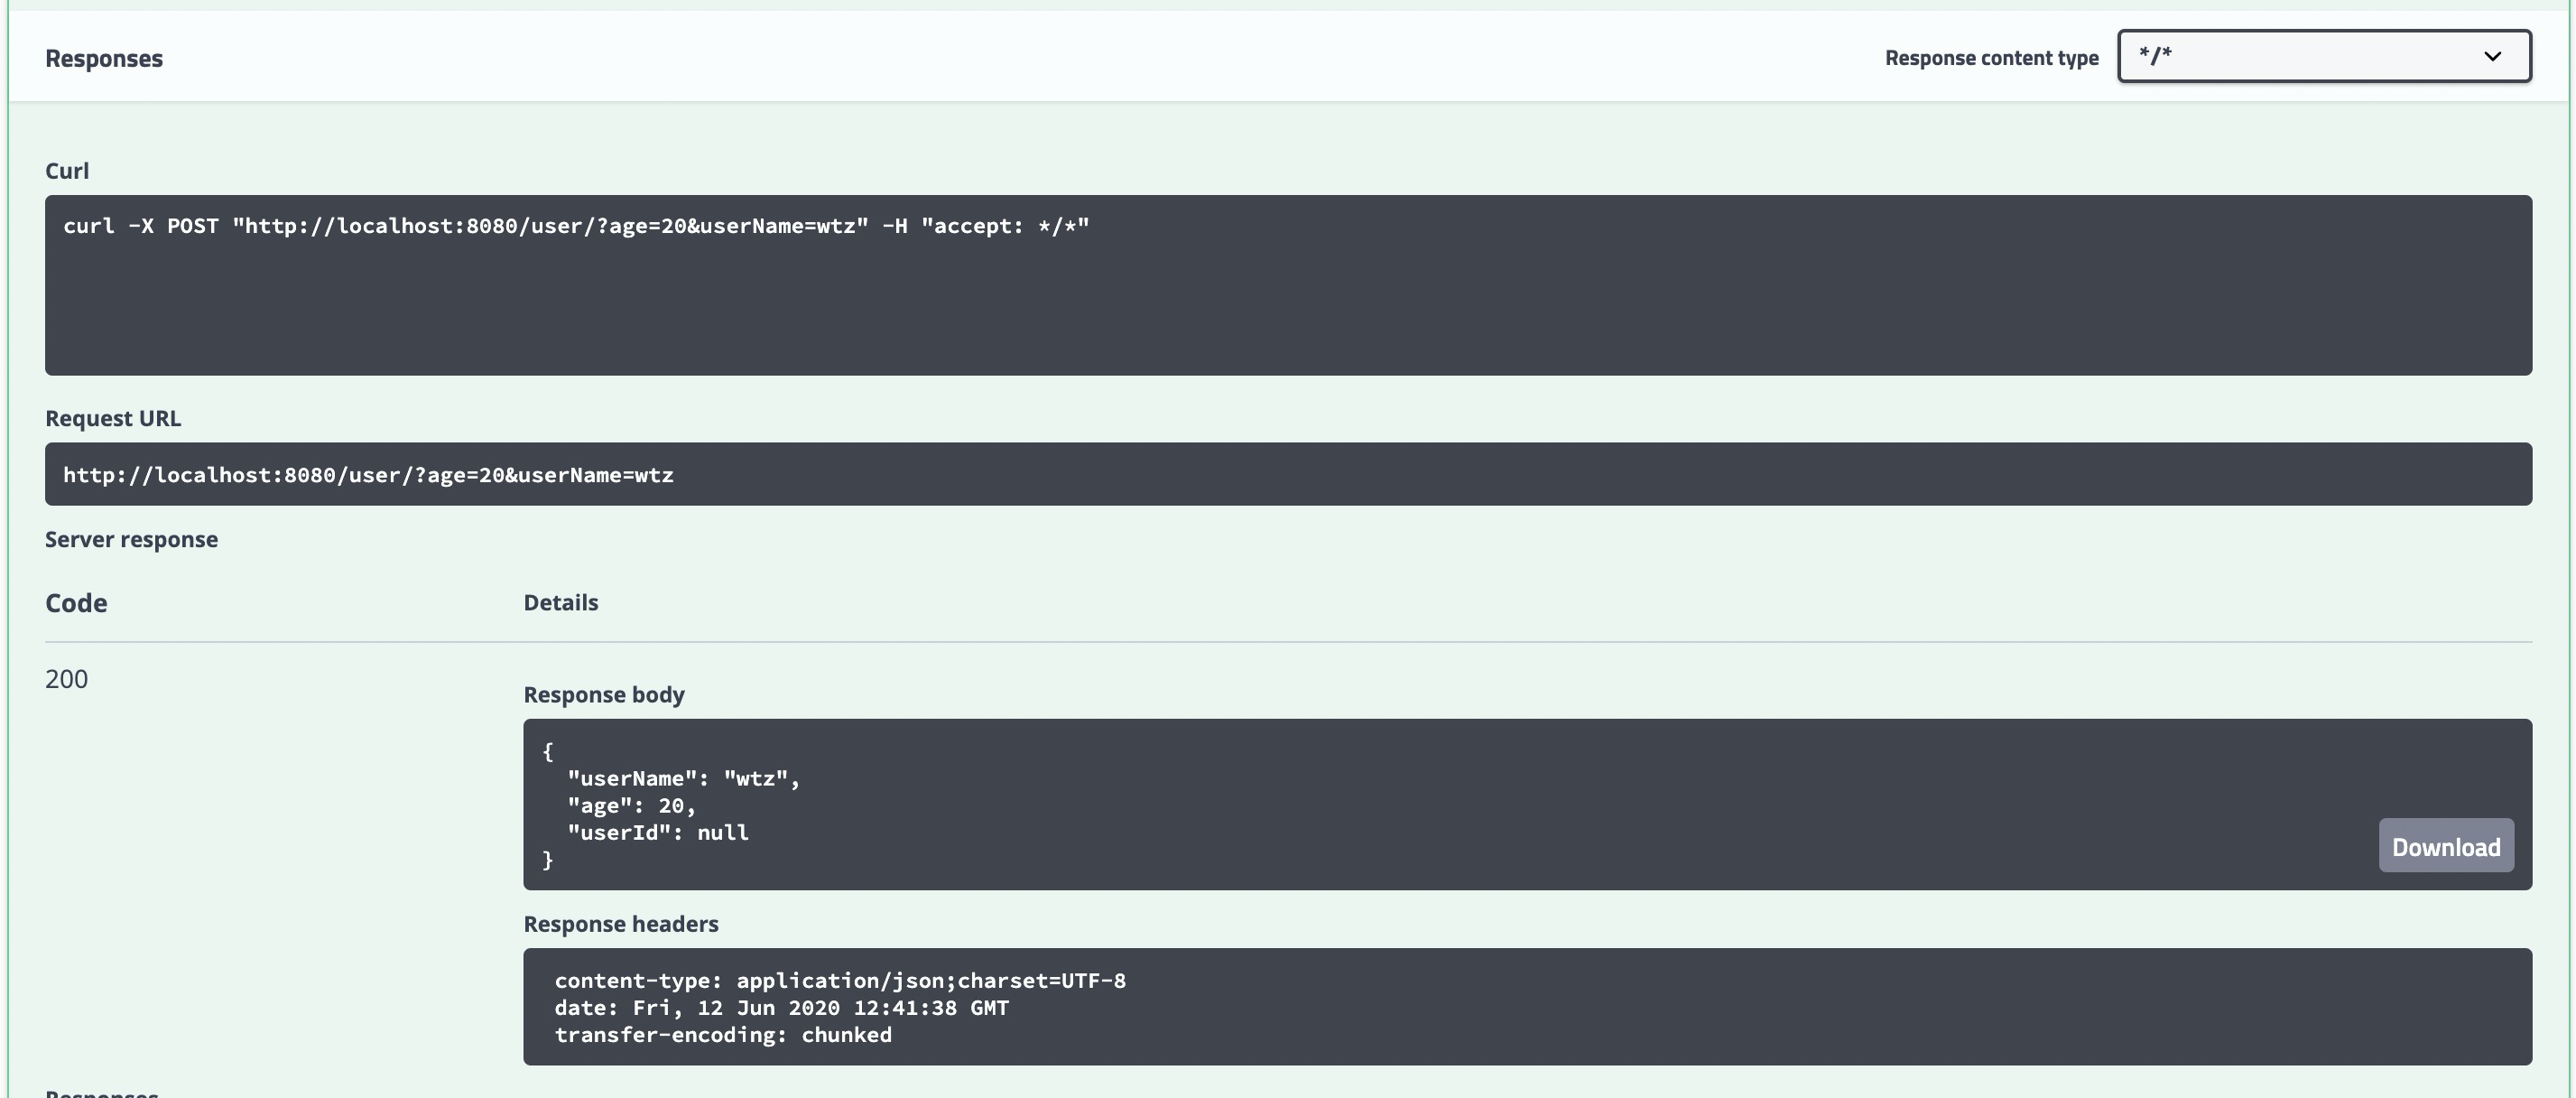Click the transfer-encoding: chunked line
This screenshot has height=1098, width=2576.
723,1034
